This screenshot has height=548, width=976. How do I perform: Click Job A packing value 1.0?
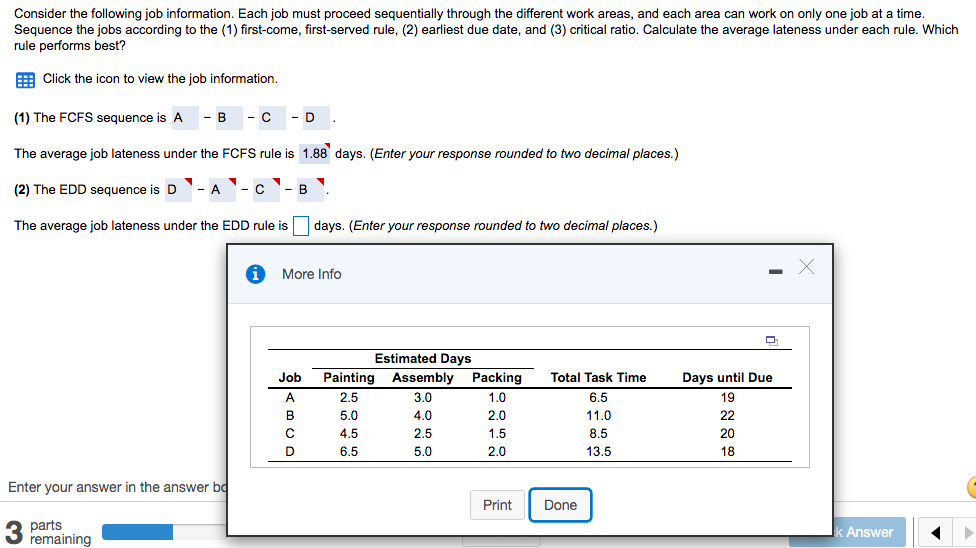pos(497,397)
